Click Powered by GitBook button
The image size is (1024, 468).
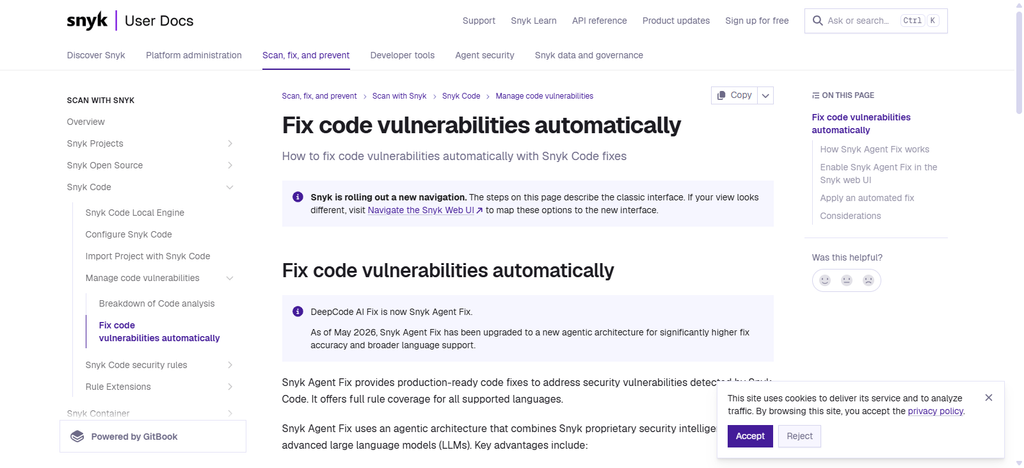[153, 437]
